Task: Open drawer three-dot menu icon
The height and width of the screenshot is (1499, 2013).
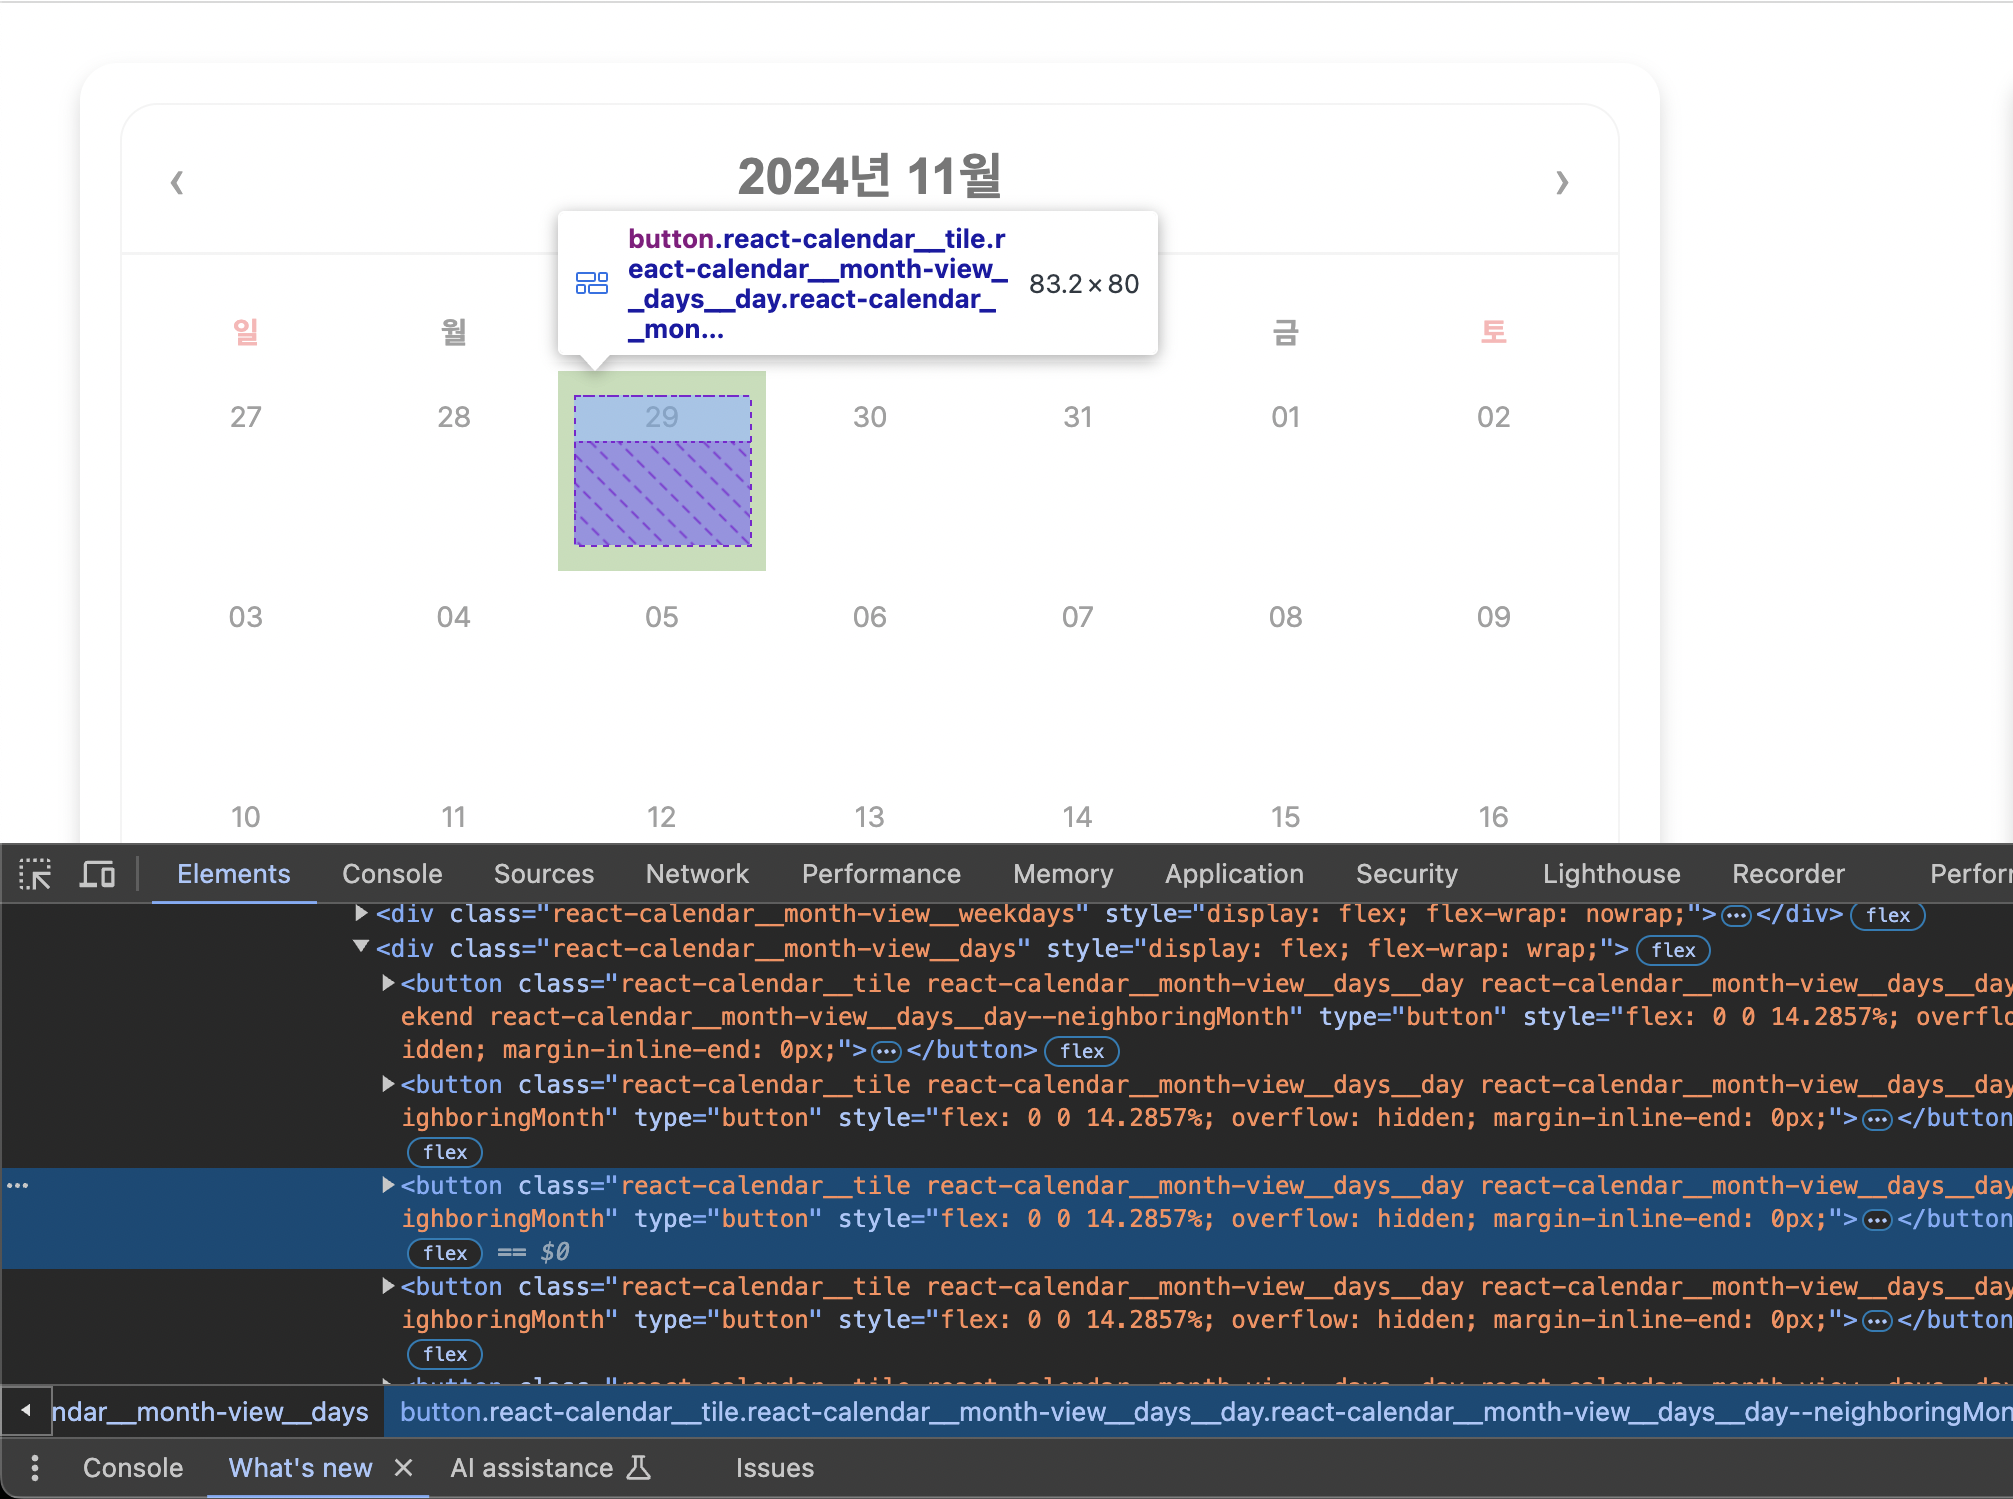Action: point(35,1468)
